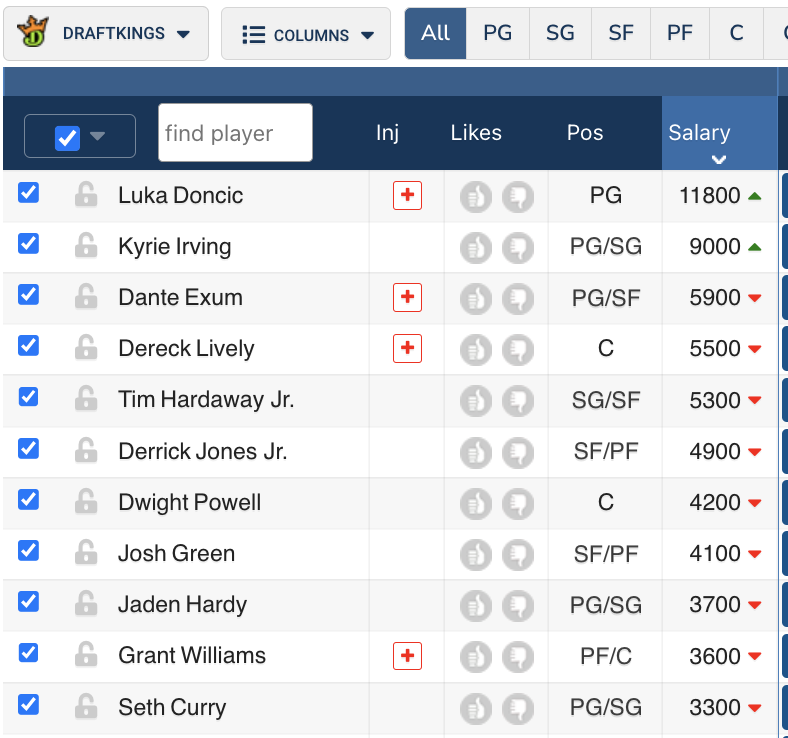This screenshot has width=788, height=738.
Task: Thumbs up Dante Exum
Action: click(x=475, y=299)
